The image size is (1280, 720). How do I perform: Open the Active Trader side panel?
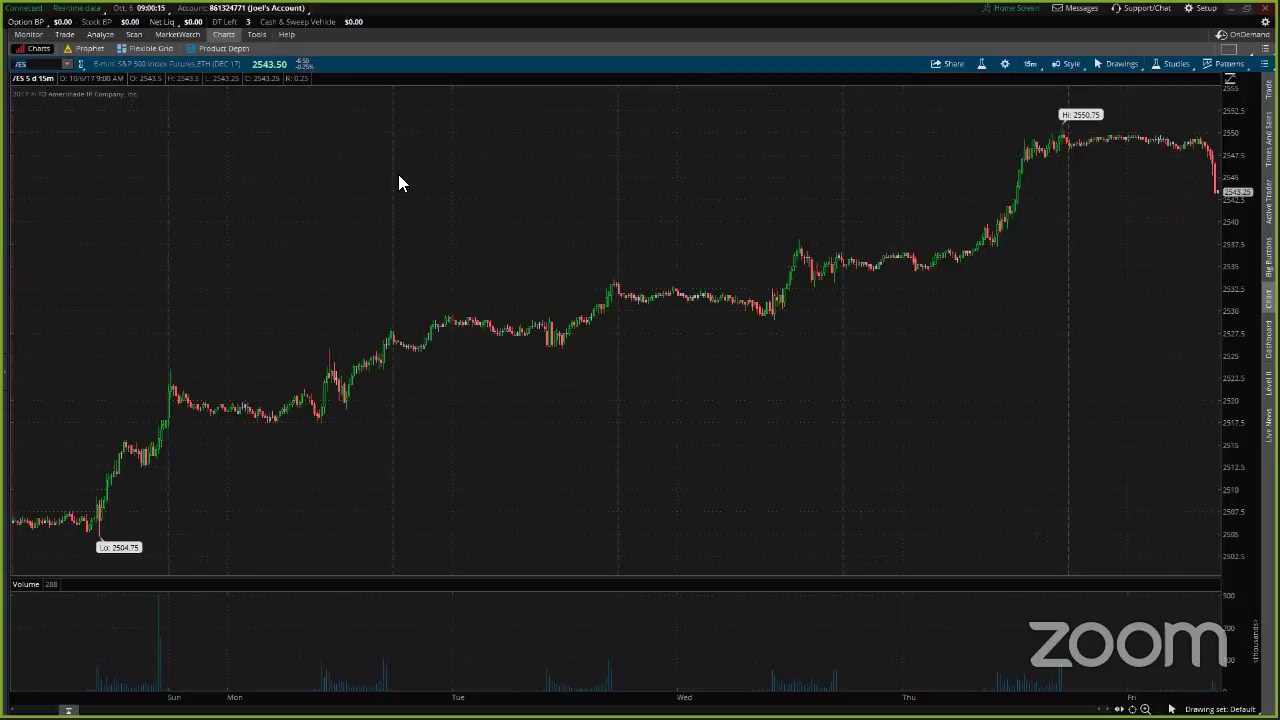pos(1270,202)
